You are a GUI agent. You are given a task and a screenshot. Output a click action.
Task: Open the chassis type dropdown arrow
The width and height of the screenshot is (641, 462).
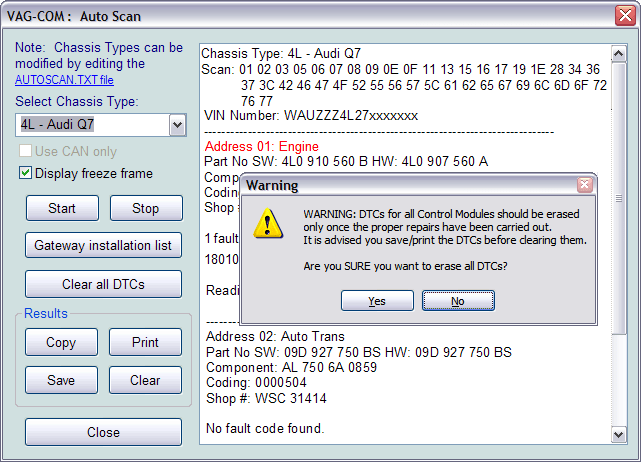point(177,125)
